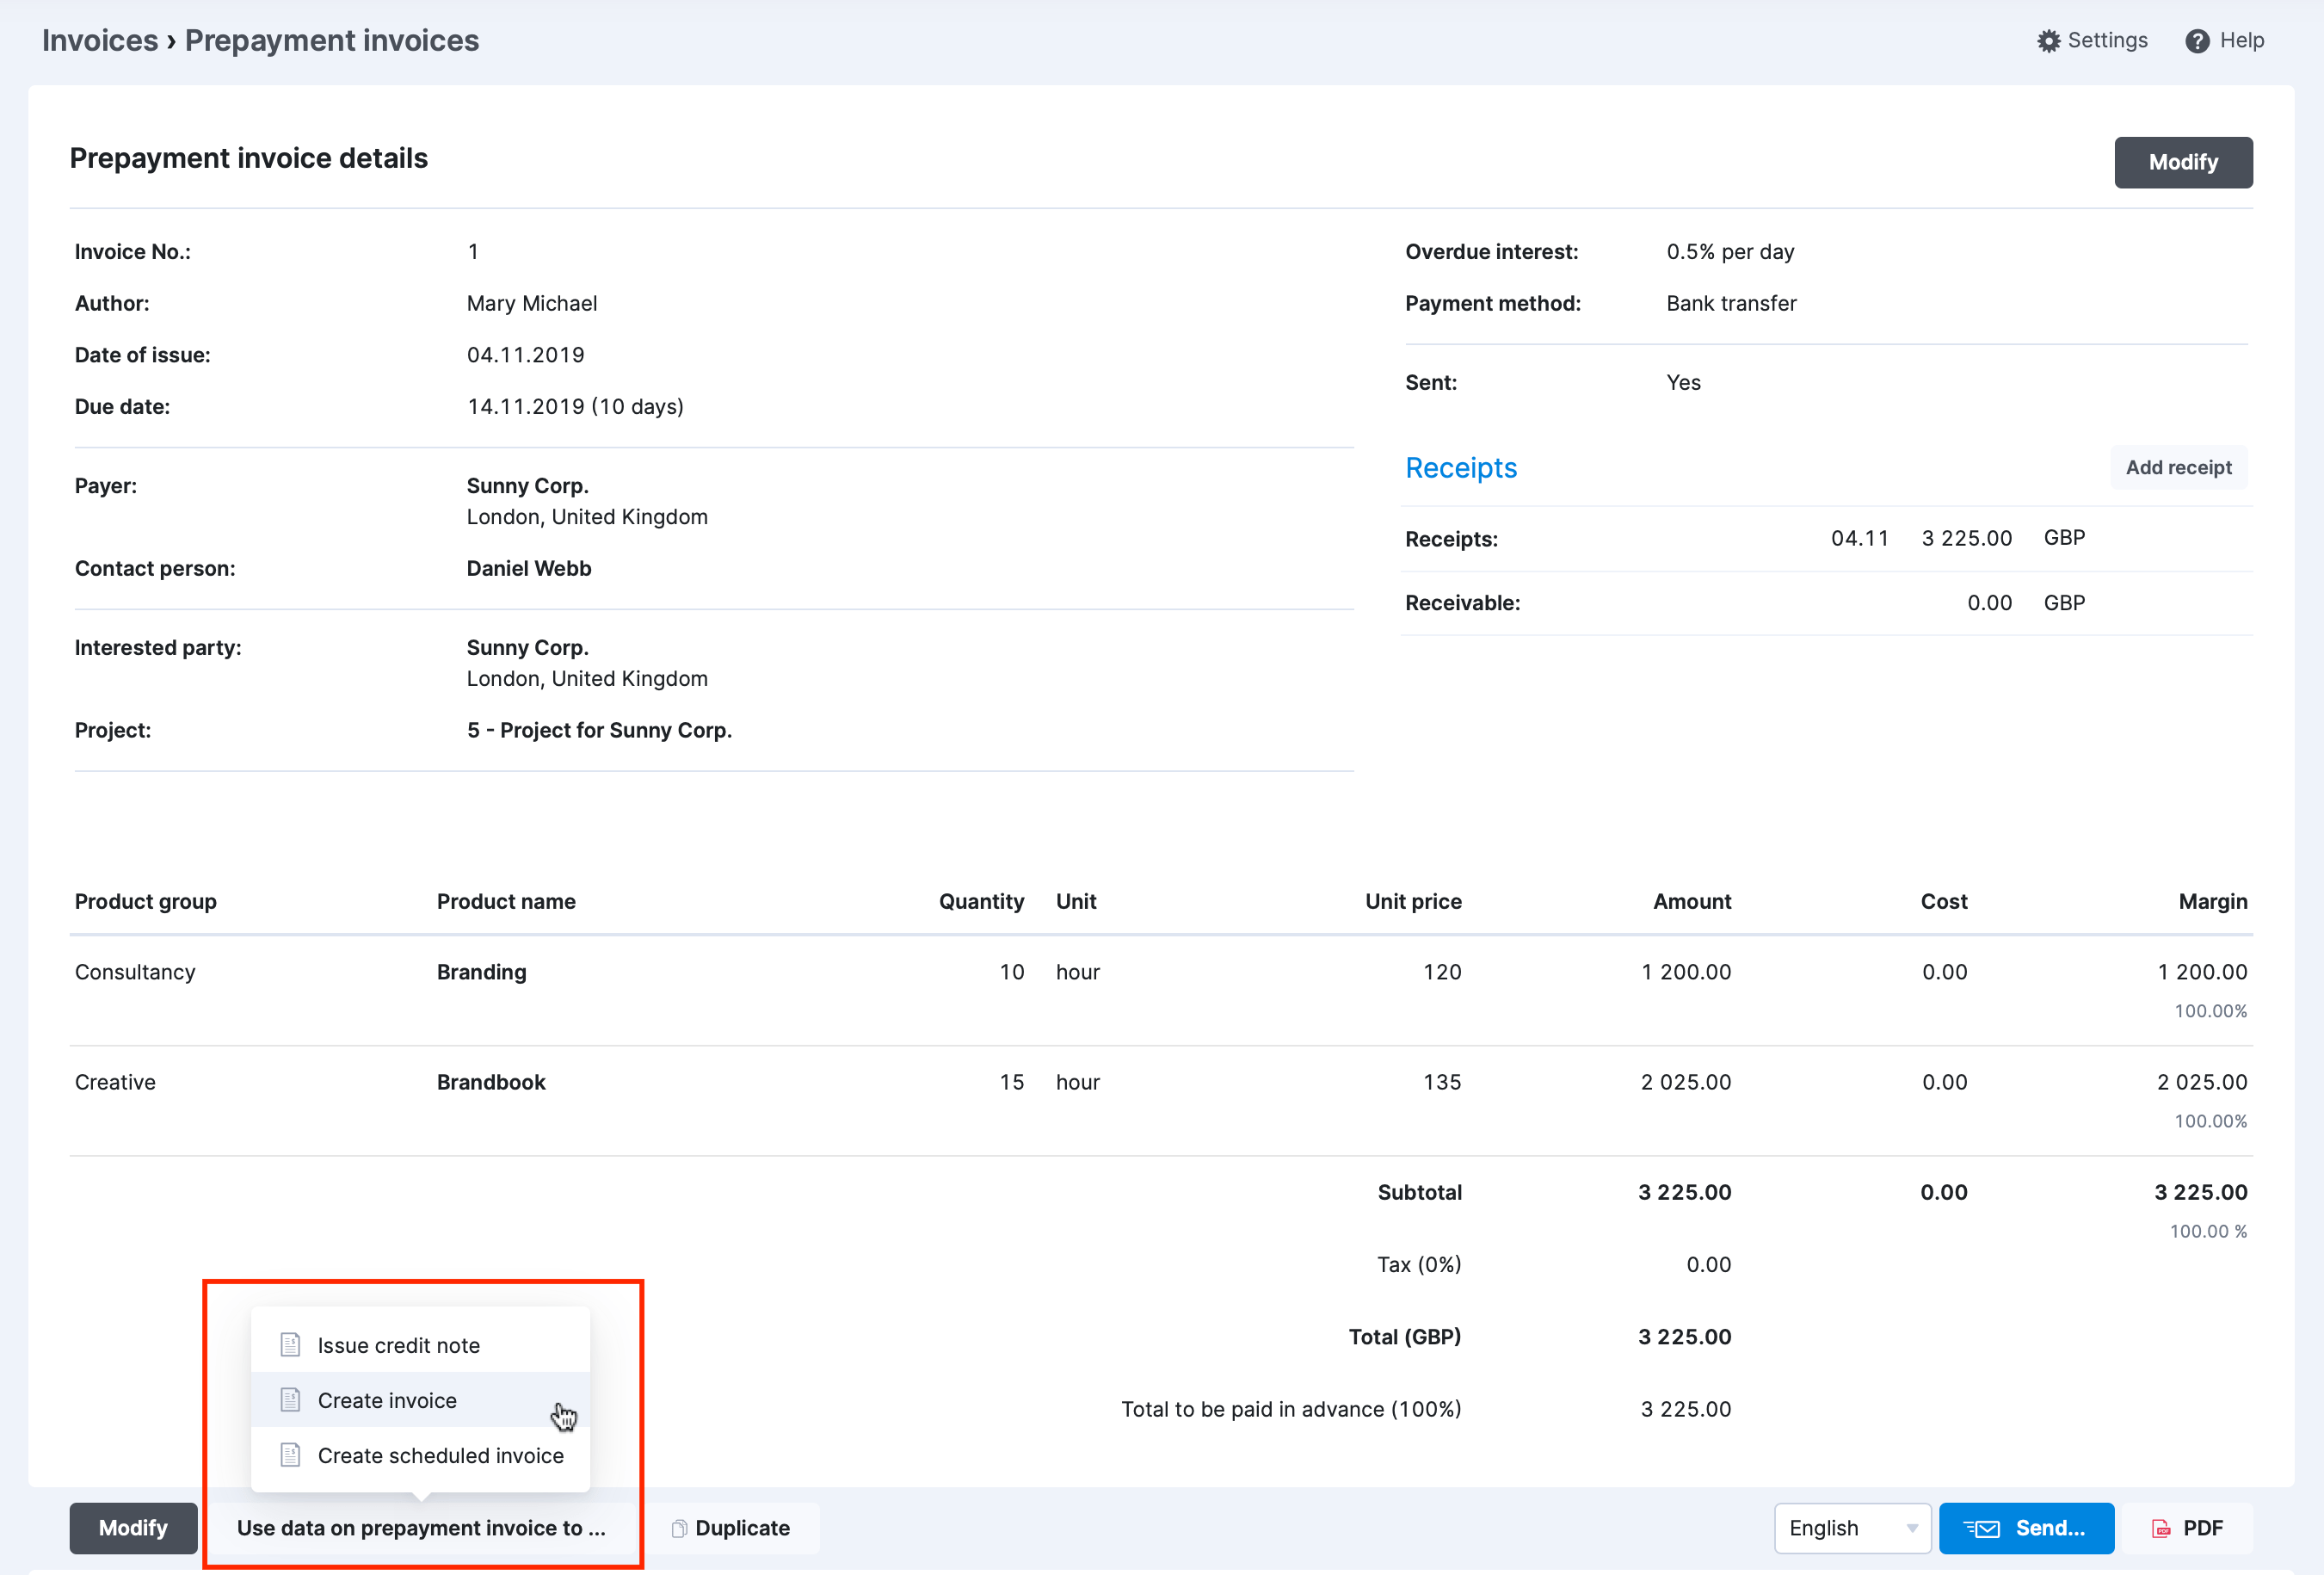2324x1575 pixels.
Task: Click the Duplicate button
Action: [x=744, y=1527]
